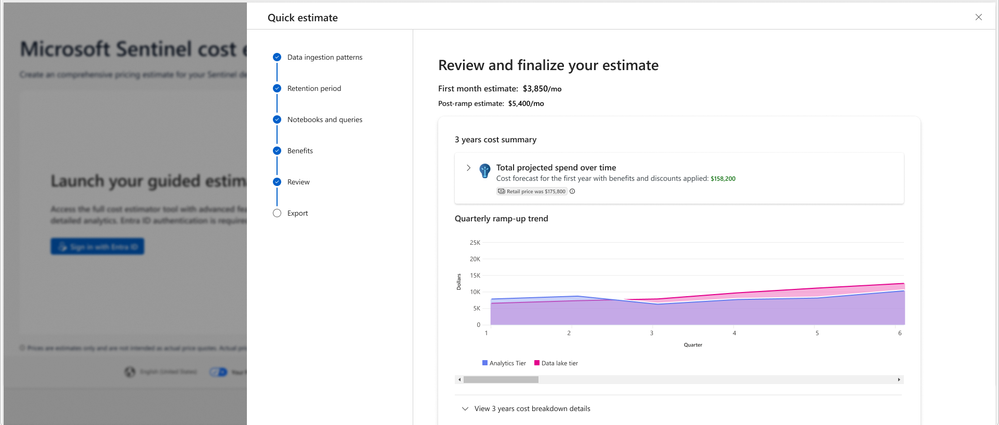Toggle the switch in the page footer

click(x=218, y=372)
